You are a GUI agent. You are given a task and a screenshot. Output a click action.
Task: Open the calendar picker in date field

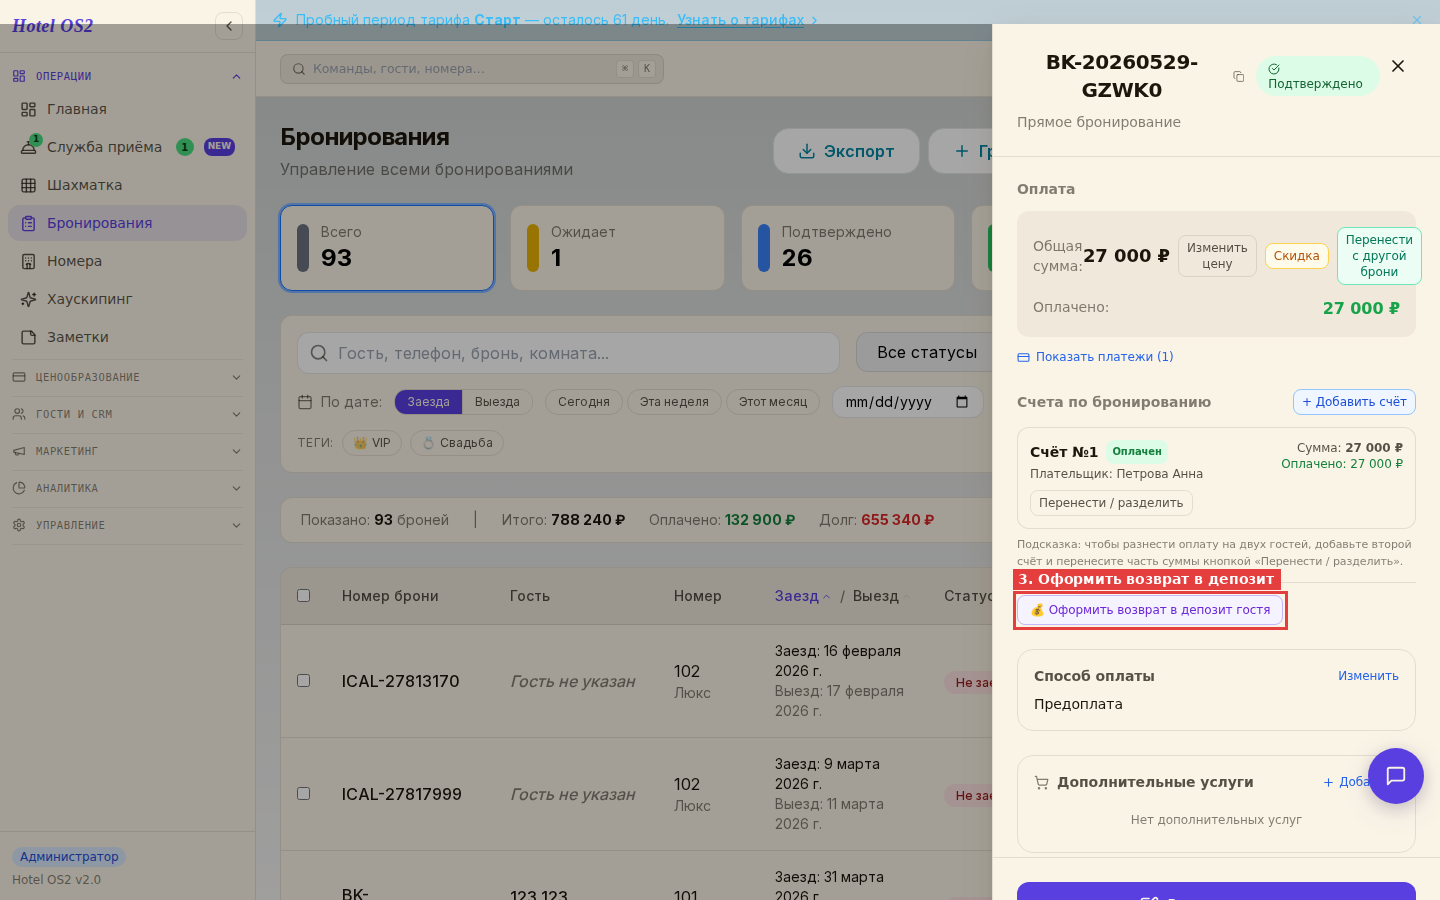(x=962, y=402)
